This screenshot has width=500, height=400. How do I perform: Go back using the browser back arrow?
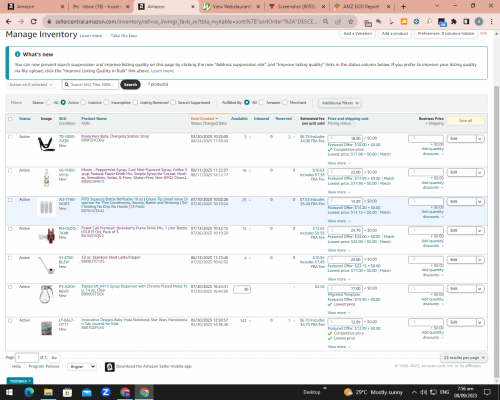point(9,21)
